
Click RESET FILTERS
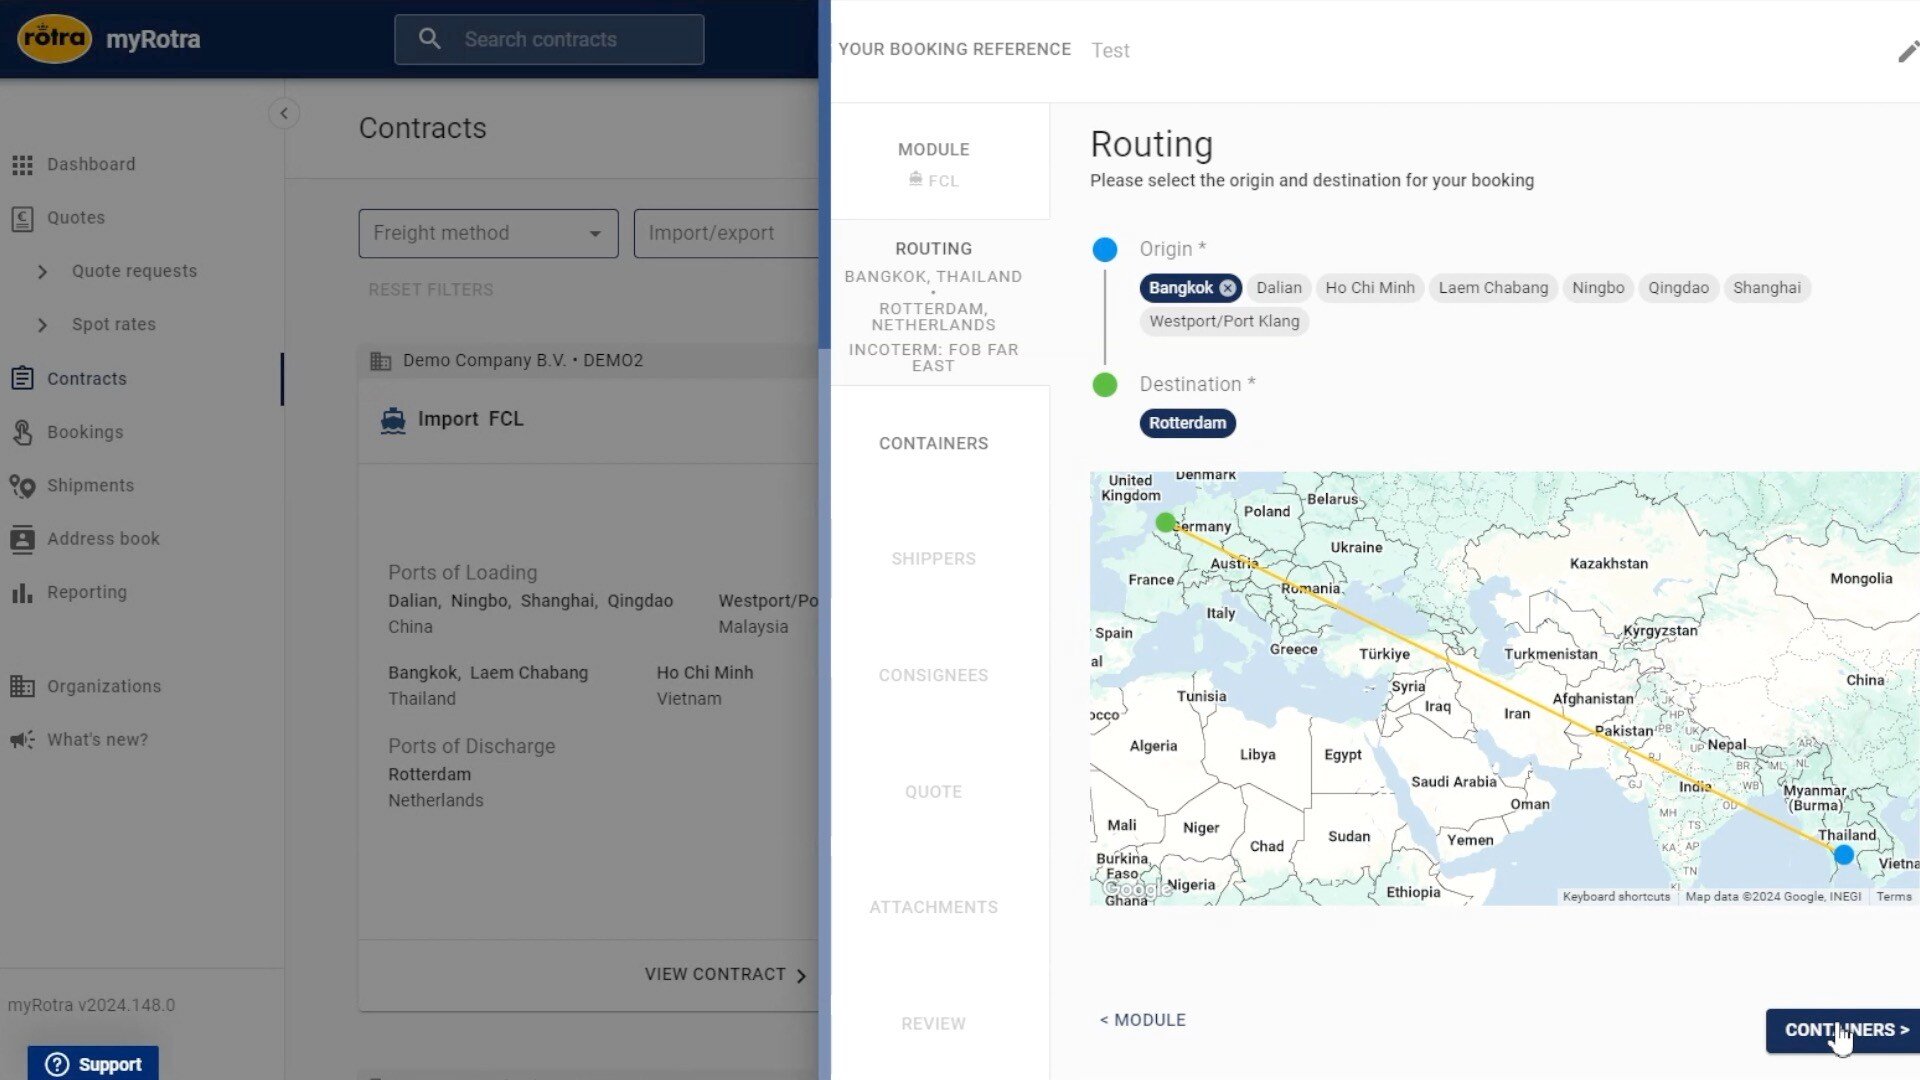pos(431,289)
